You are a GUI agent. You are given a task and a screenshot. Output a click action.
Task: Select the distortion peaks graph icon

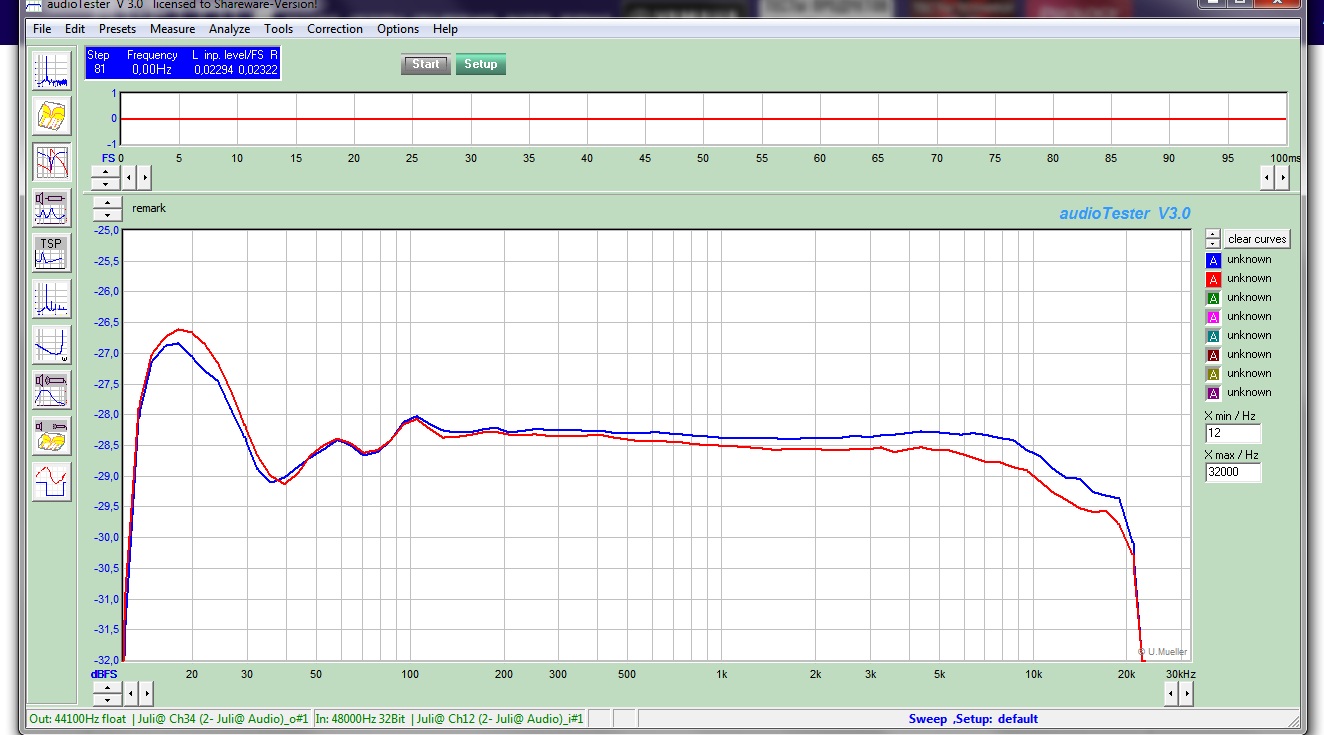pyautogui.click(x=51, y=299)
